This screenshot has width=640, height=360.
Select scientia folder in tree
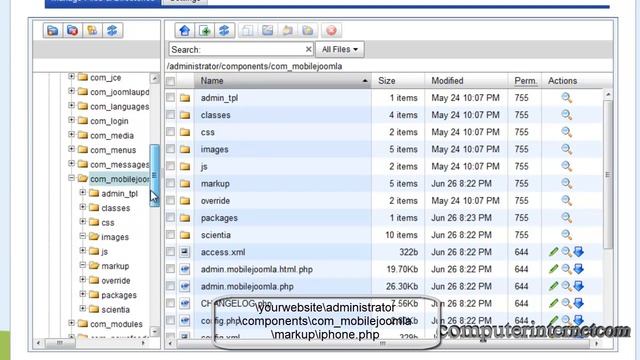tap(115, 310)
